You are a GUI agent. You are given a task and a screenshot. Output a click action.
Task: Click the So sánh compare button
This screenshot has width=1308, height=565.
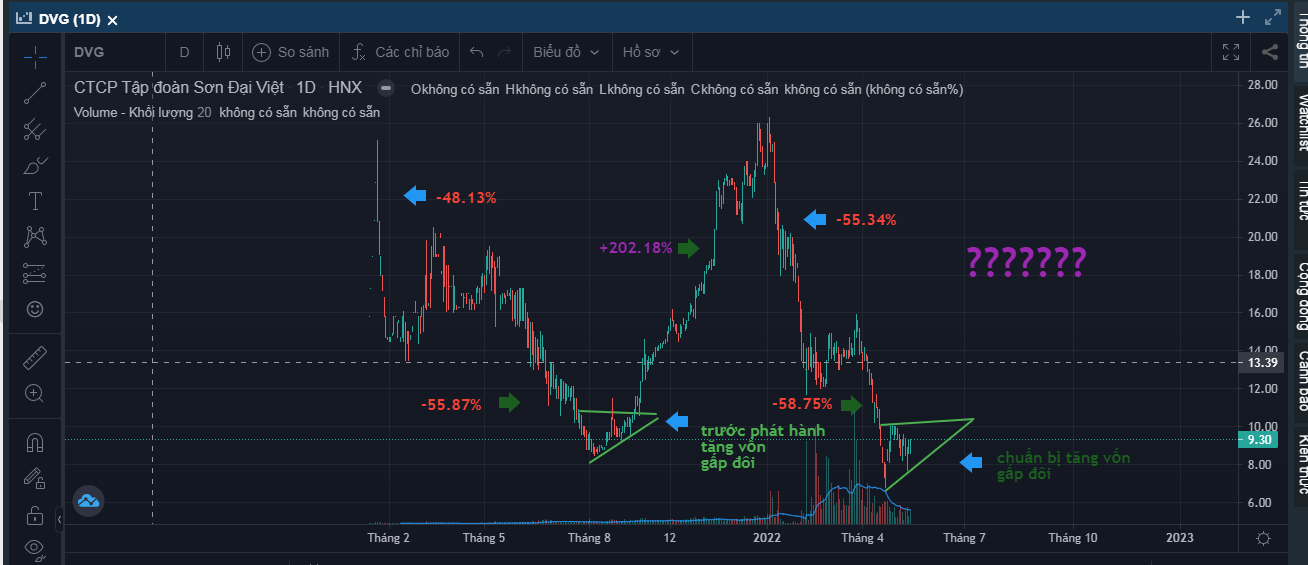pos(291,52)
